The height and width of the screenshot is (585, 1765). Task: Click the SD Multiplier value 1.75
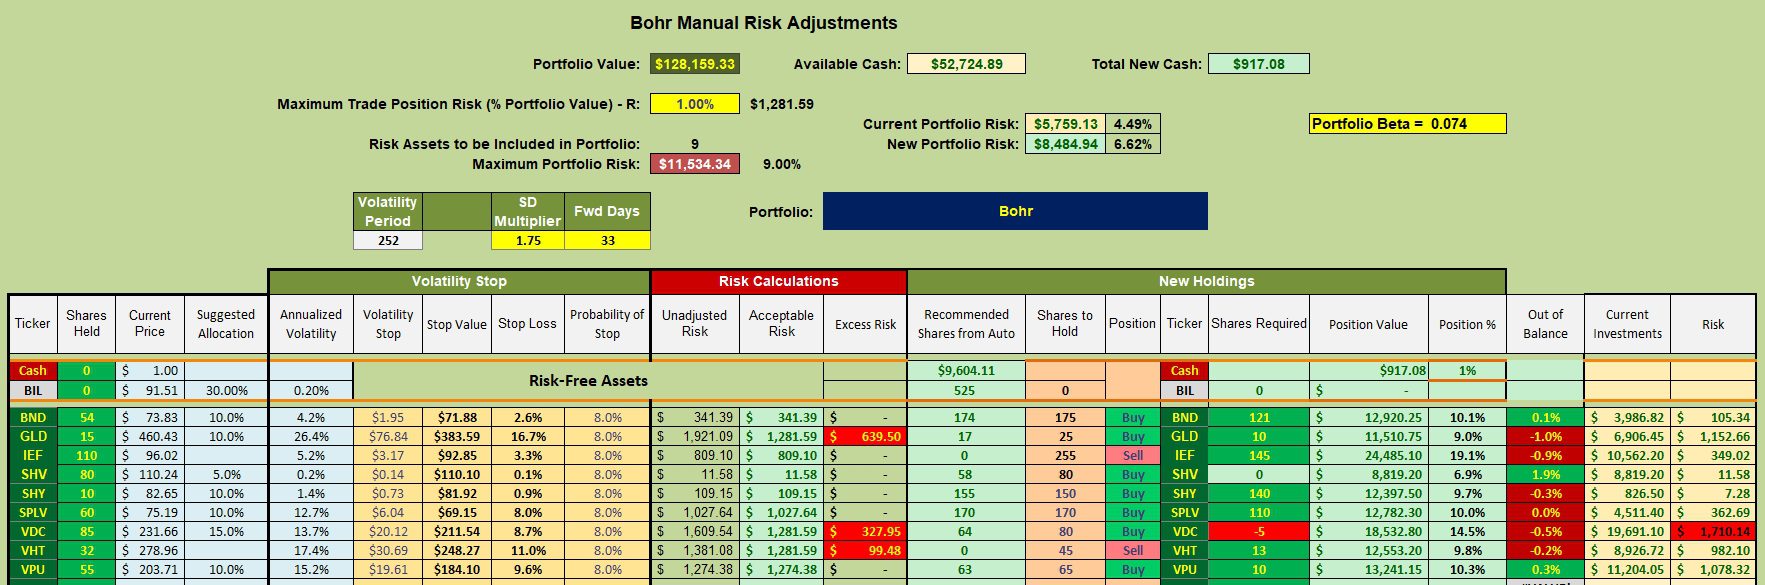pos(528,241)
